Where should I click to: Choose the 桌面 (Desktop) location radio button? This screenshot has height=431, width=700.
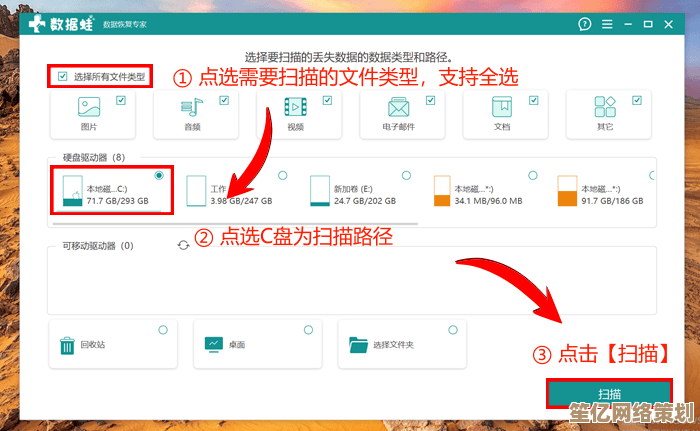tap(307, 330)
